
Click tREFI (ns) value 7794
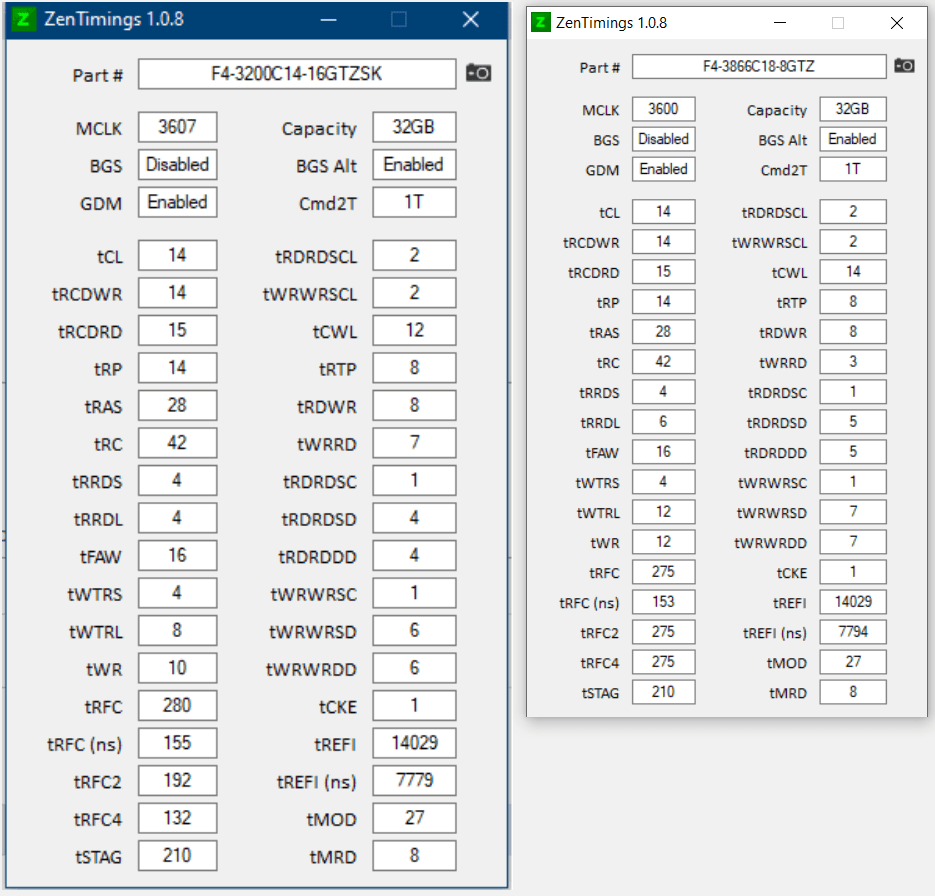coord(853,632)
